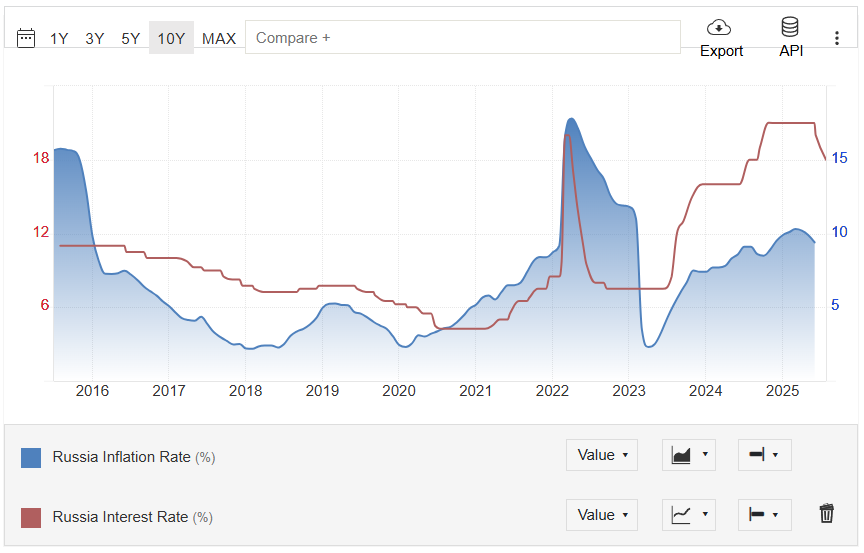The image size is (864, 553).
Task: Click the 2025 x-axis label
Action: [782, 391]
